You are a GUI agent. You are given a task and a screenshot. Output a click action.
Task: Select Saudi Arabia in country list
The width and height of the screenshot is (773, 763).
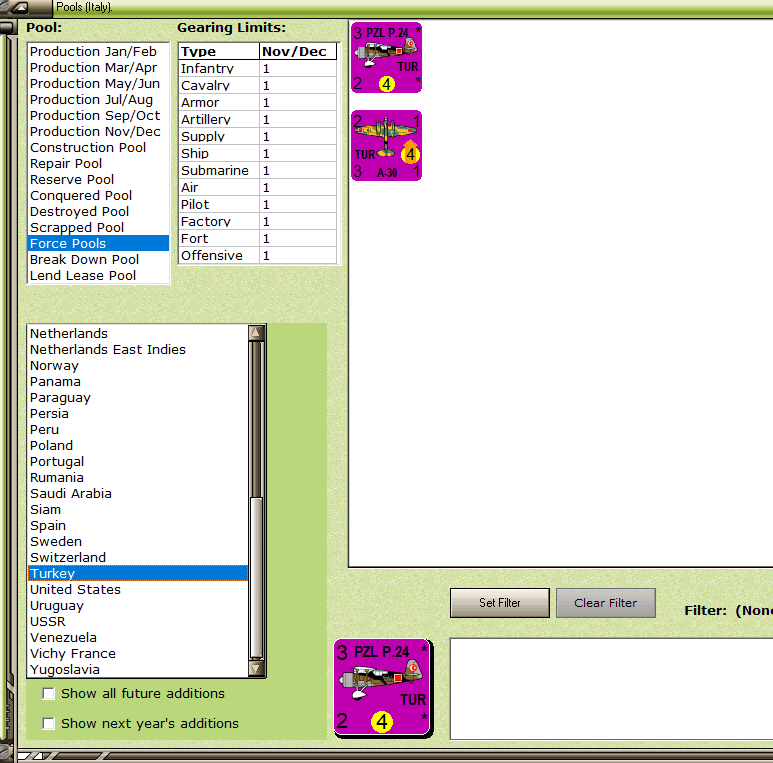click(138, 493)
